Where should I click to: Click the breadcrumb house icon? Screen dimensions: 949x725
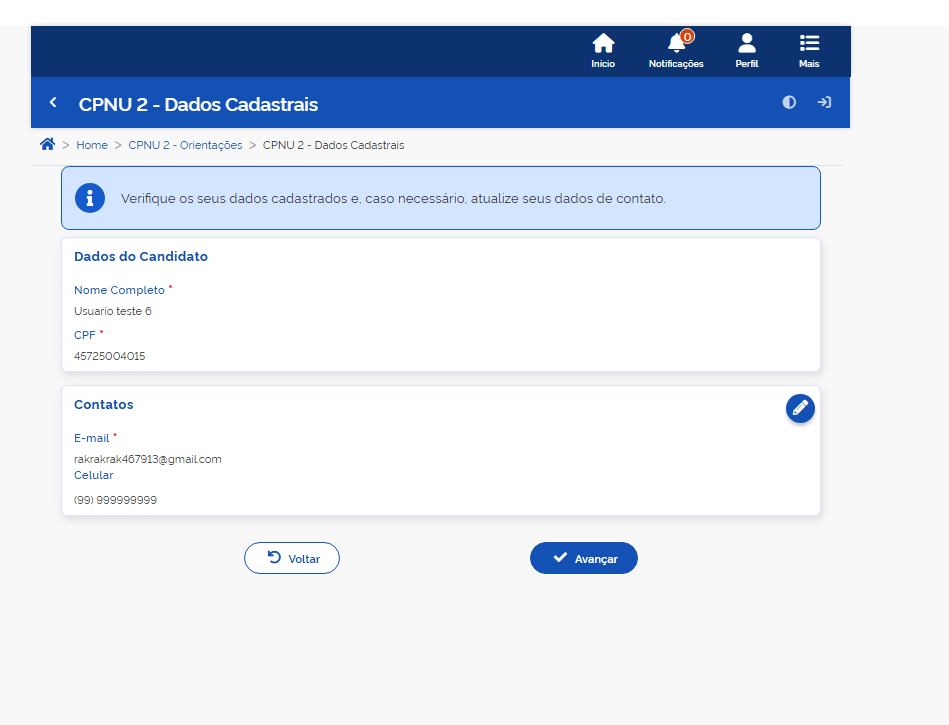47,144
